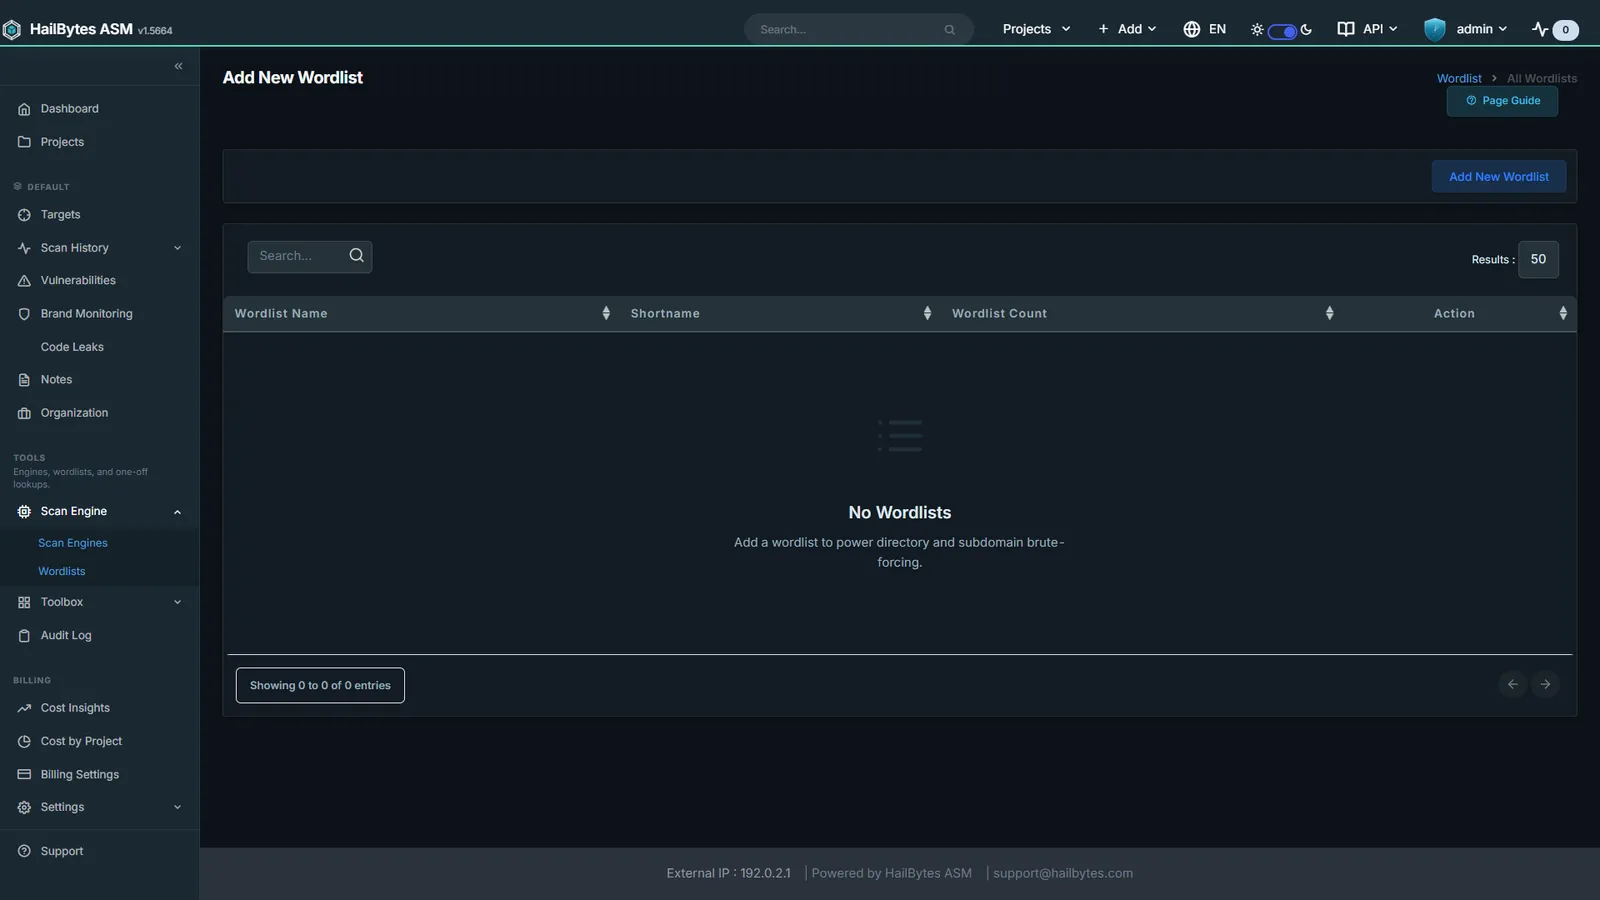The height and width of the screenshot is (900, 1600).
Task: Open Wordlists submenu item
Action: click(62, 571)
